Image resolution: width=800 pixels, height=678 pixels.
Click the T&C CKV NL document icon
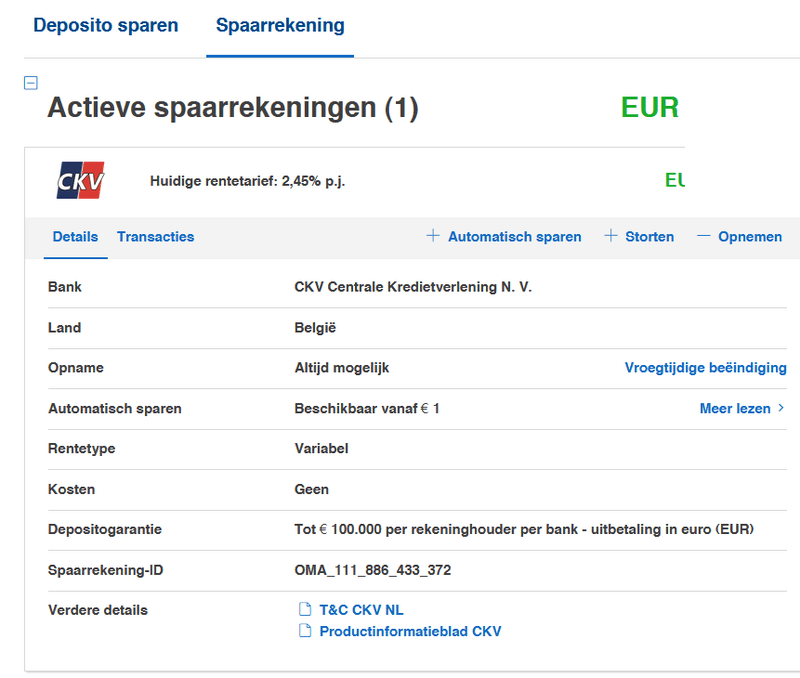pos(306,609)
